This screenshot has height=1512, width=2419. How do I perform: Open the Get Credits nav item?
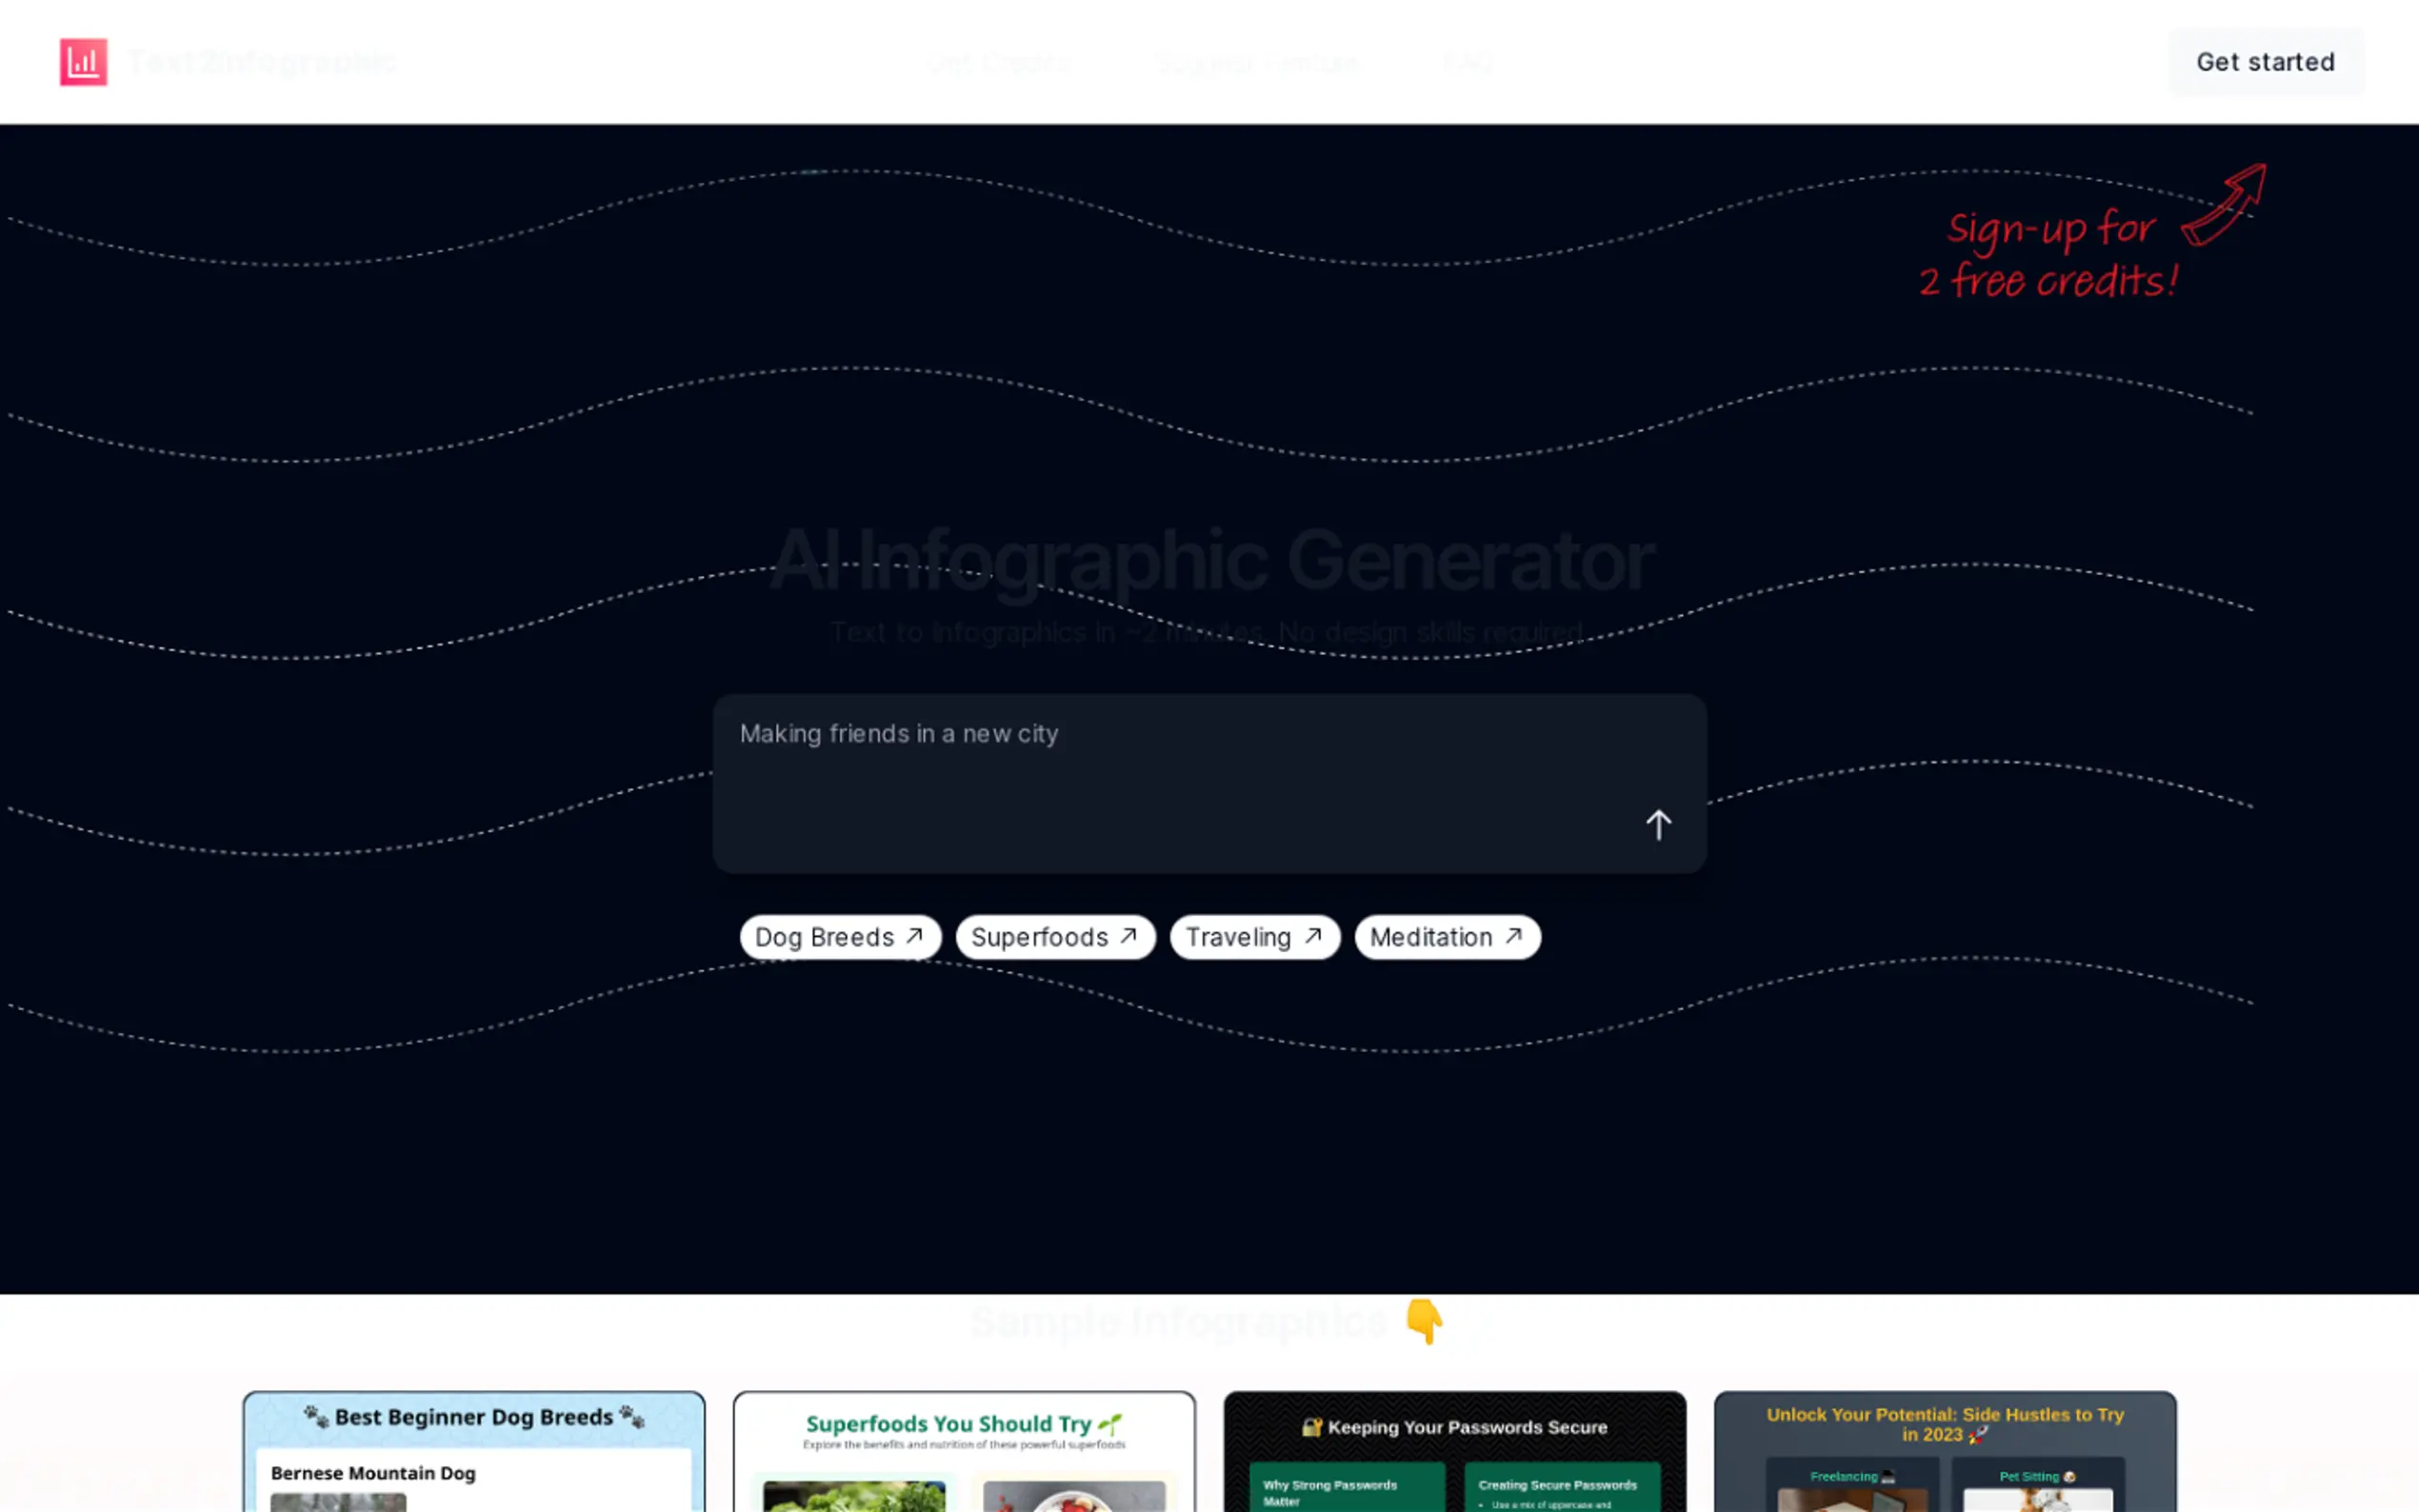[x=998, y=63]
